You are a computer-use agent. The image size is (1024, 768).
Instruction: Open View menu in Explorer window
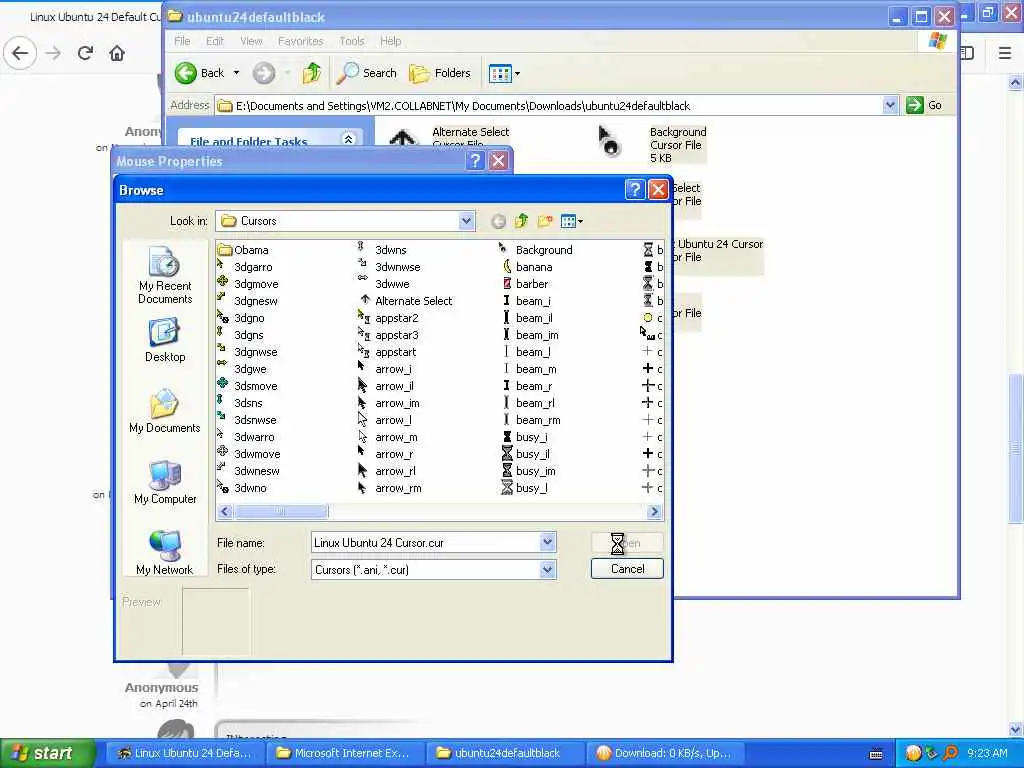coord(251,40)
